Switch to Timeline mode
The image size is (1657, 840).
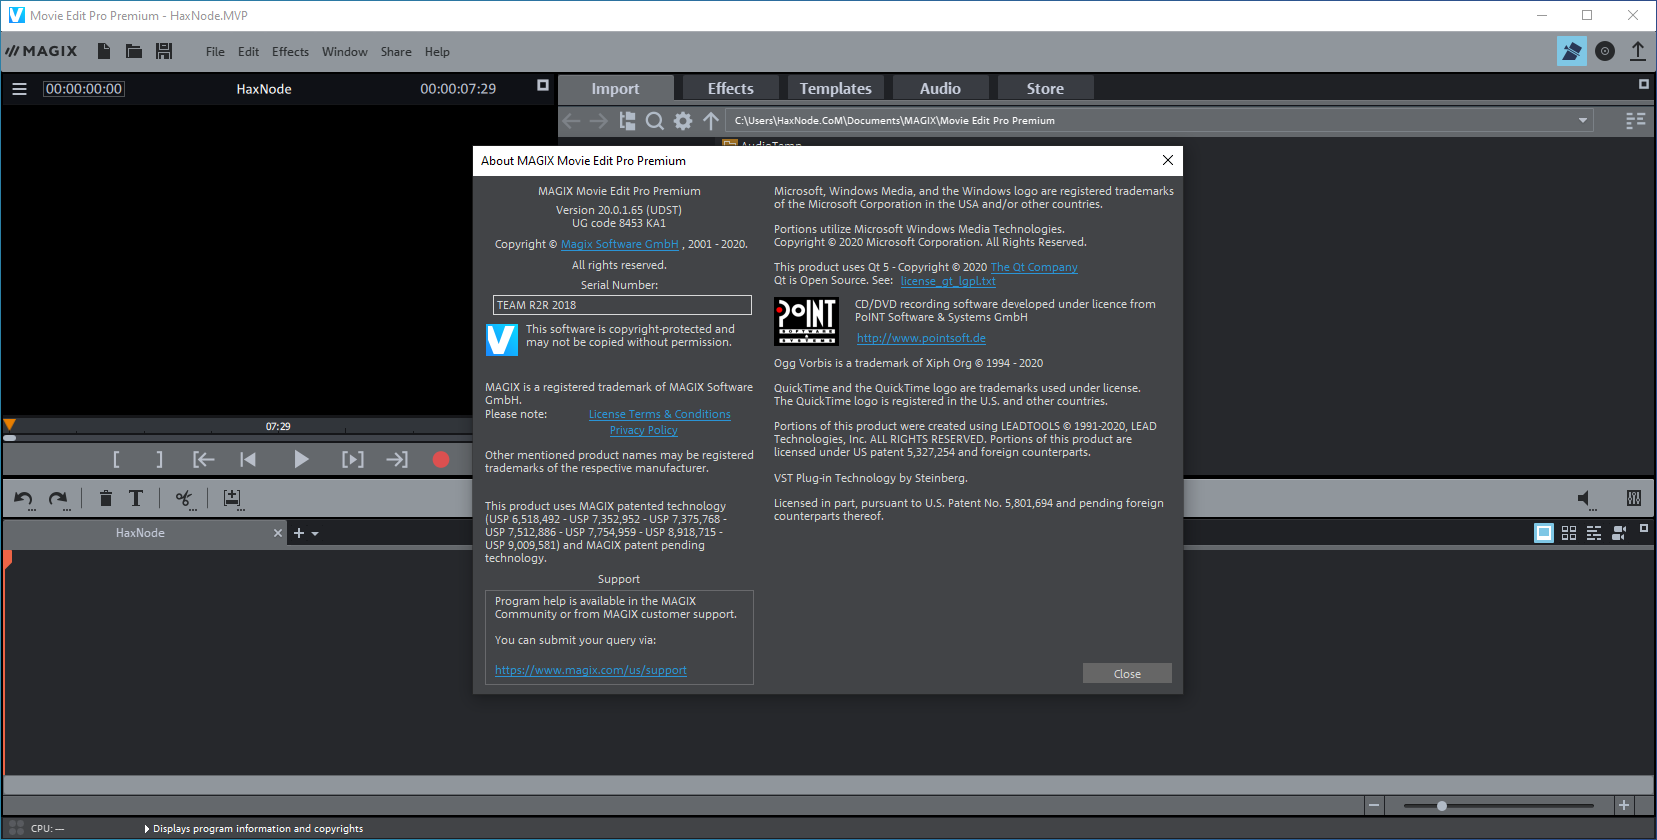[x=1594, y=533]
